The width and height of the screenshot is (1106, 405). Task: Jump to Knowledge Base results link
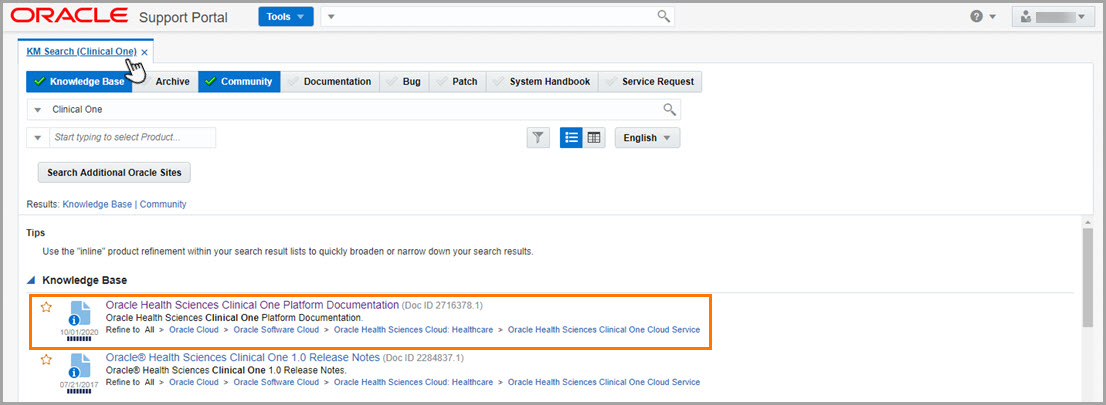[97, 204]
